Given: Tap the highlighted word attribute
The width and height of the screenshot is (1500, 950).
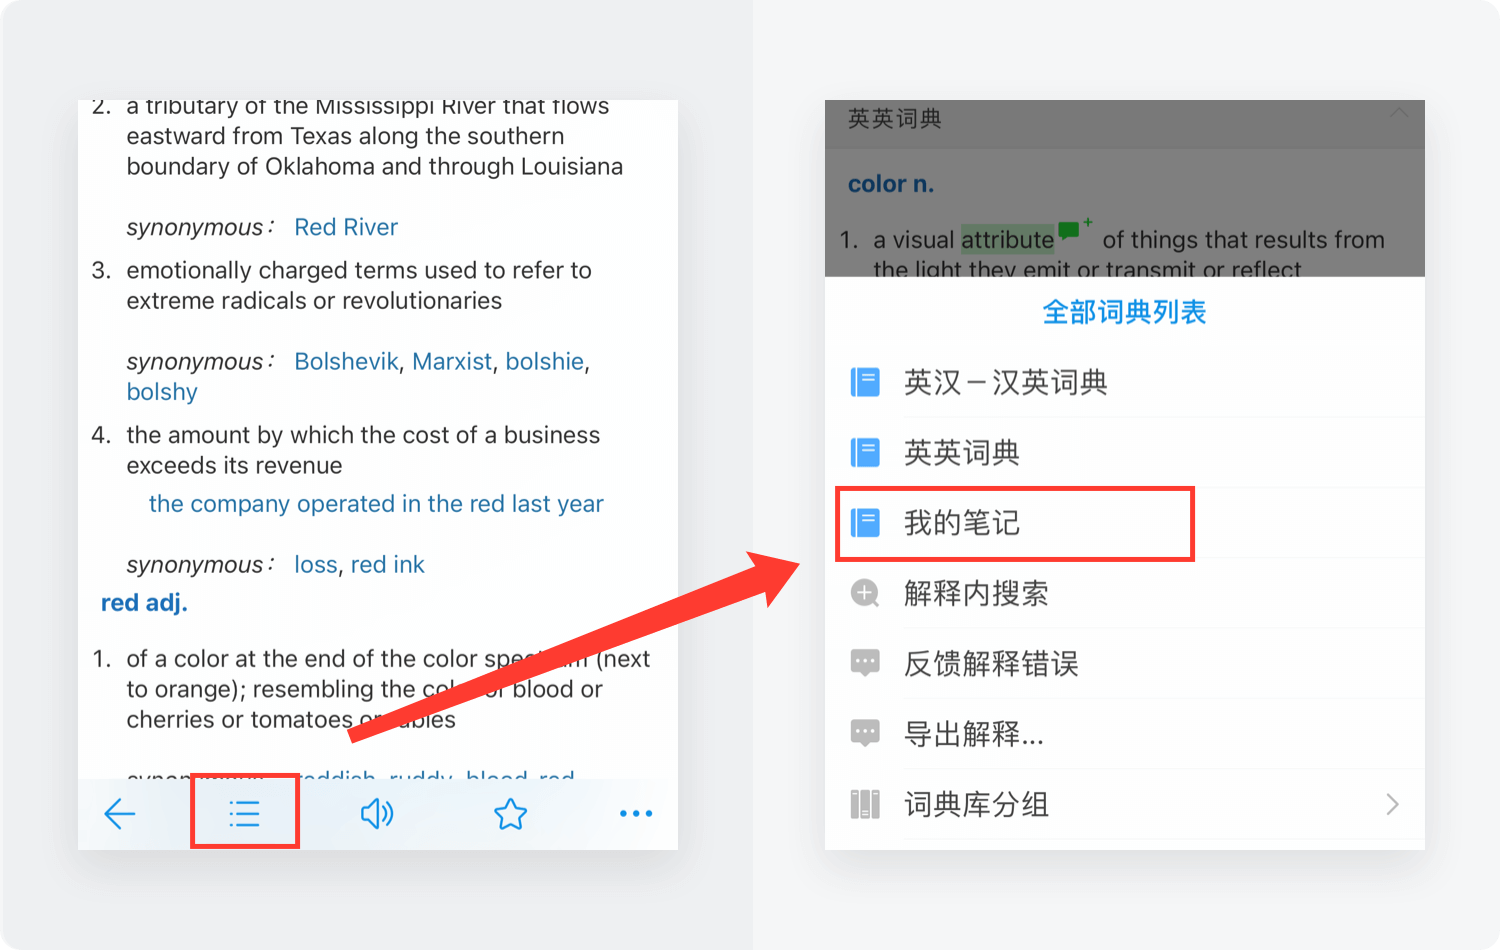Looking at the screenshot, I should click(1007, 240).
